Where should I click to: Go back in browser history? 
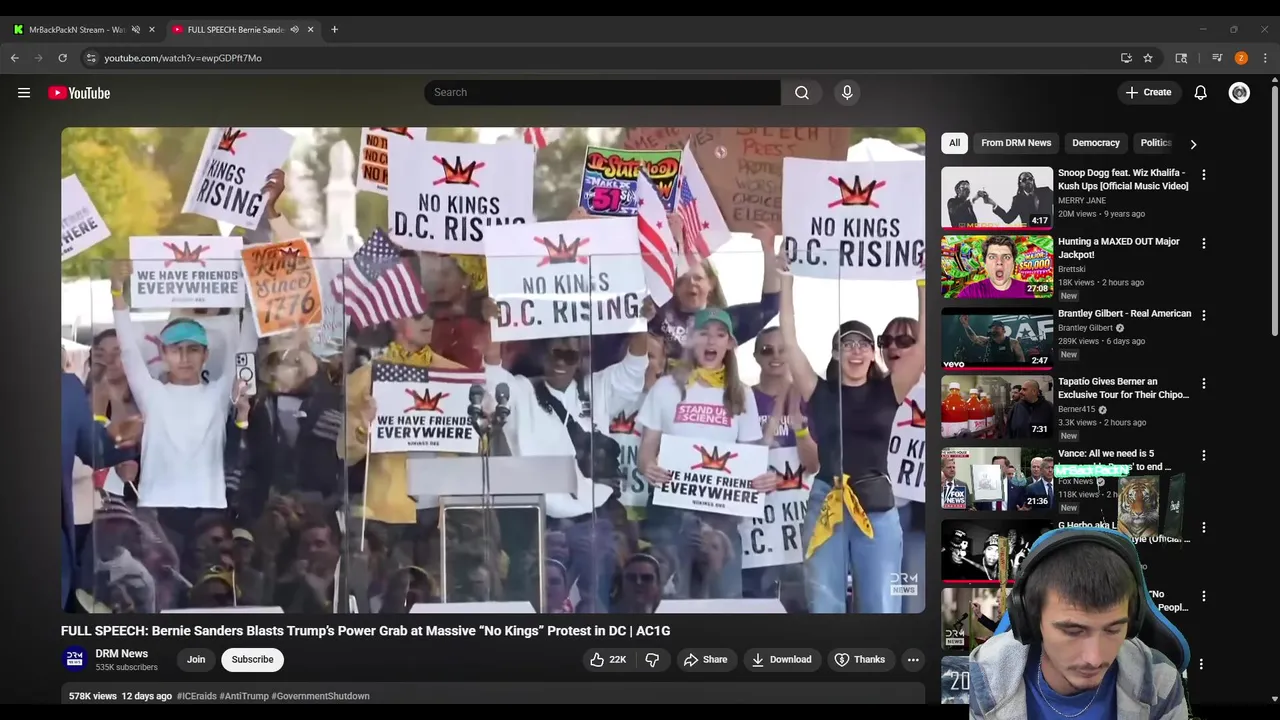(15, 58)
